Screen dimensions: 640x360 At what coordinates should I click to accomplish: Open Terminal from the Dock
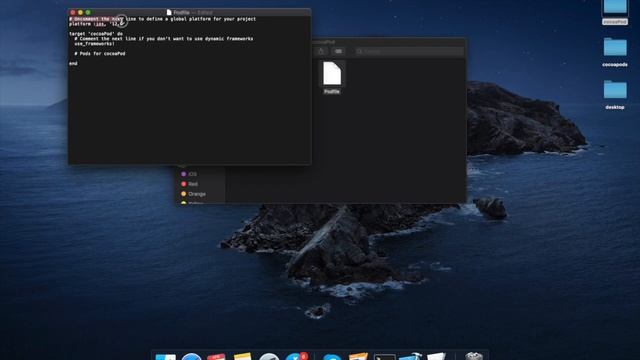tap(384, 357)
